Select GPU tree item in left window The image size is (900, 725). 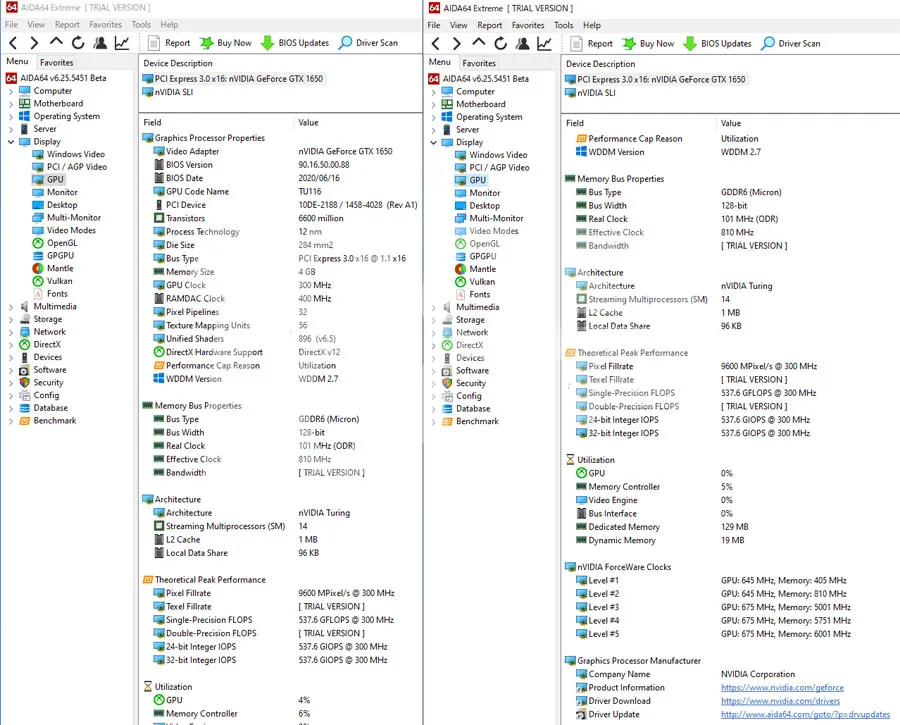click(48, 179)
